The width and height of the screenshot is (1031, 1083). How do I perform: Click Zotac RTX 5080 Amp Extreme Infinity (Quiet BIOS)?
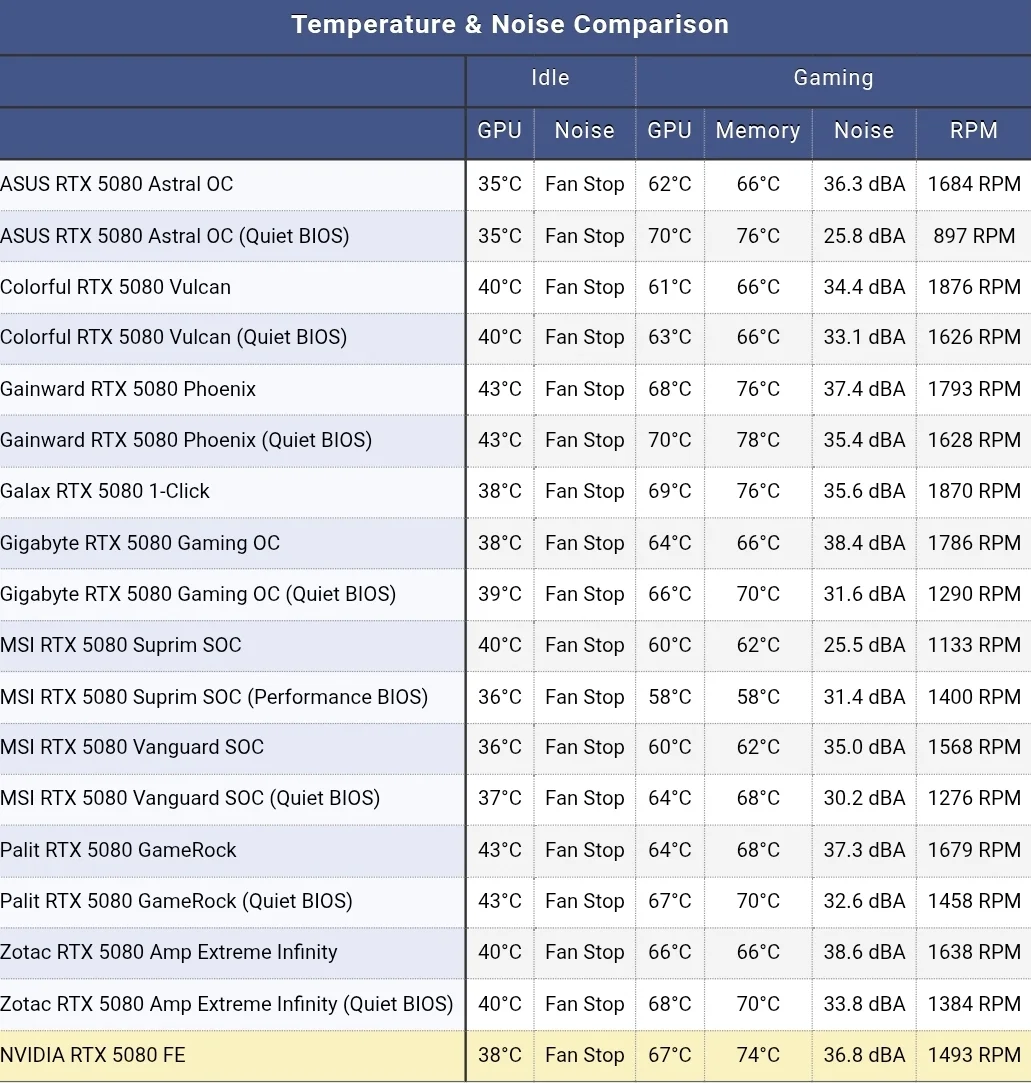tap(227, 1004)
